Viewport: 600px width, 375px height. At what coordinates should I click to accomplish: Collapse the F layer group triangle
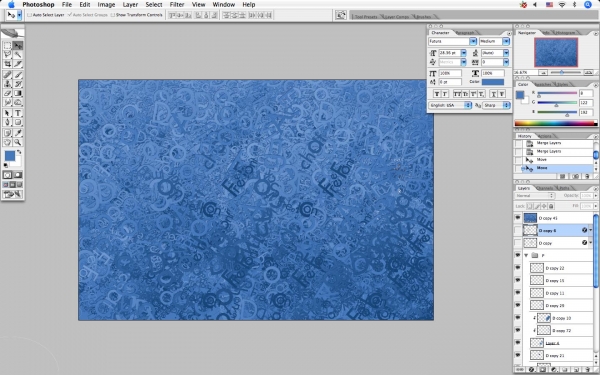pyautogui.click(x=527, y=255)
